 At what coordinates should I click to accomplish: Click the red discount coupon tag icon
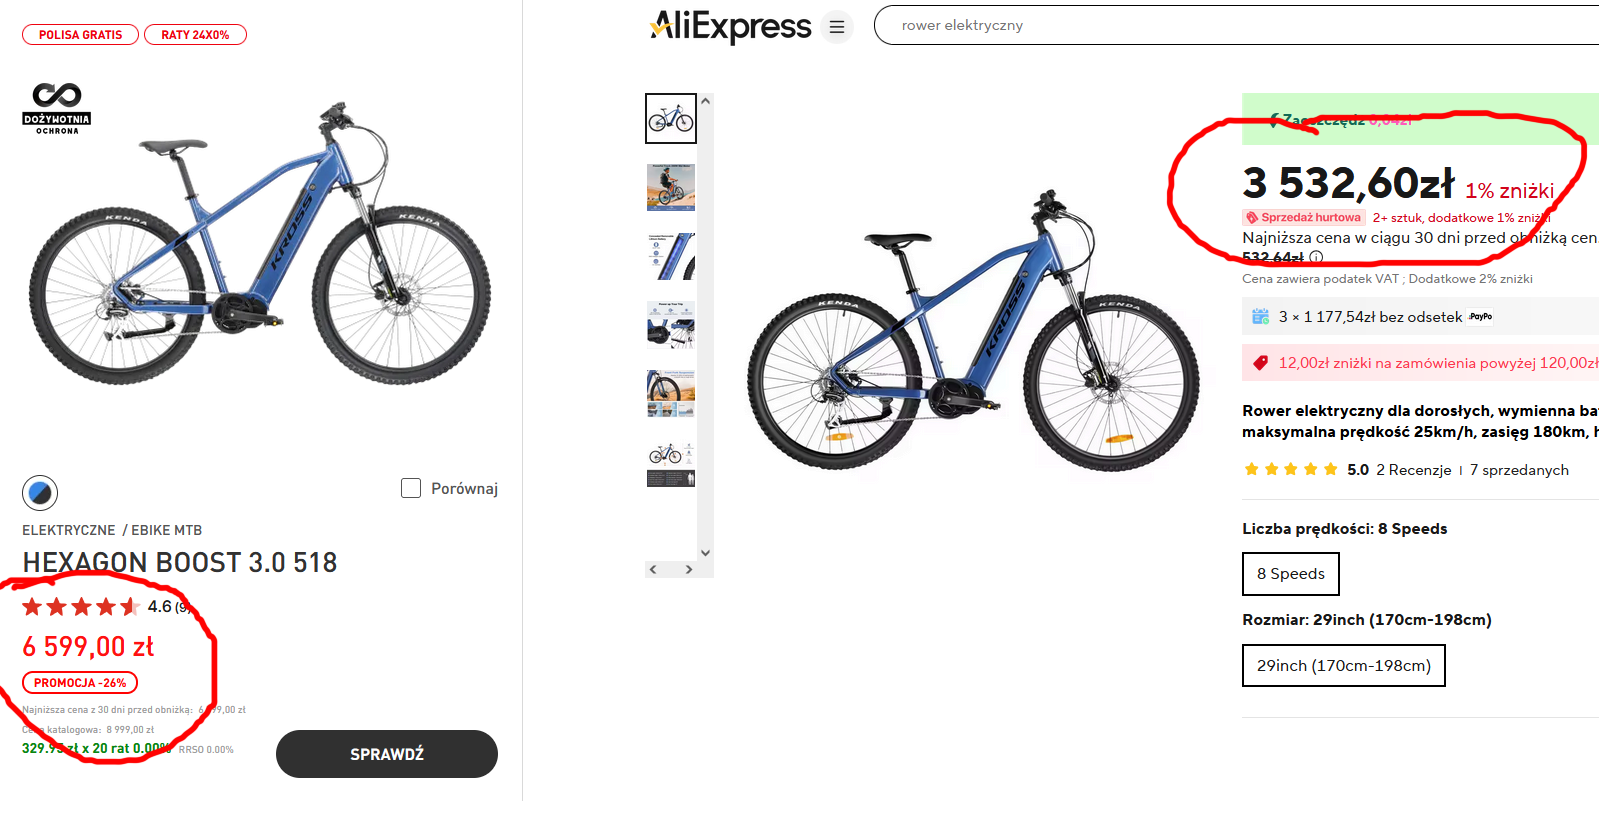1260,363
